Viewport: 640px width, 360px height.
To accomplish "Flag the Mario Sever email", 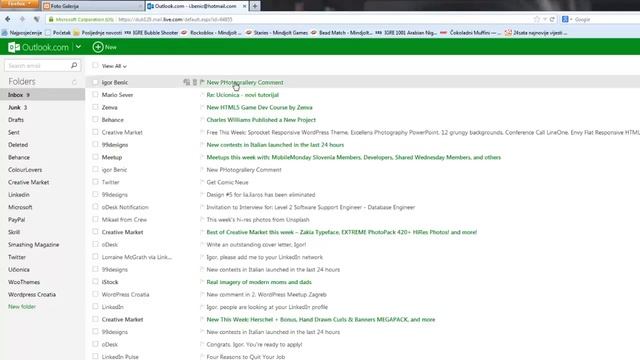I will (202, 95).
